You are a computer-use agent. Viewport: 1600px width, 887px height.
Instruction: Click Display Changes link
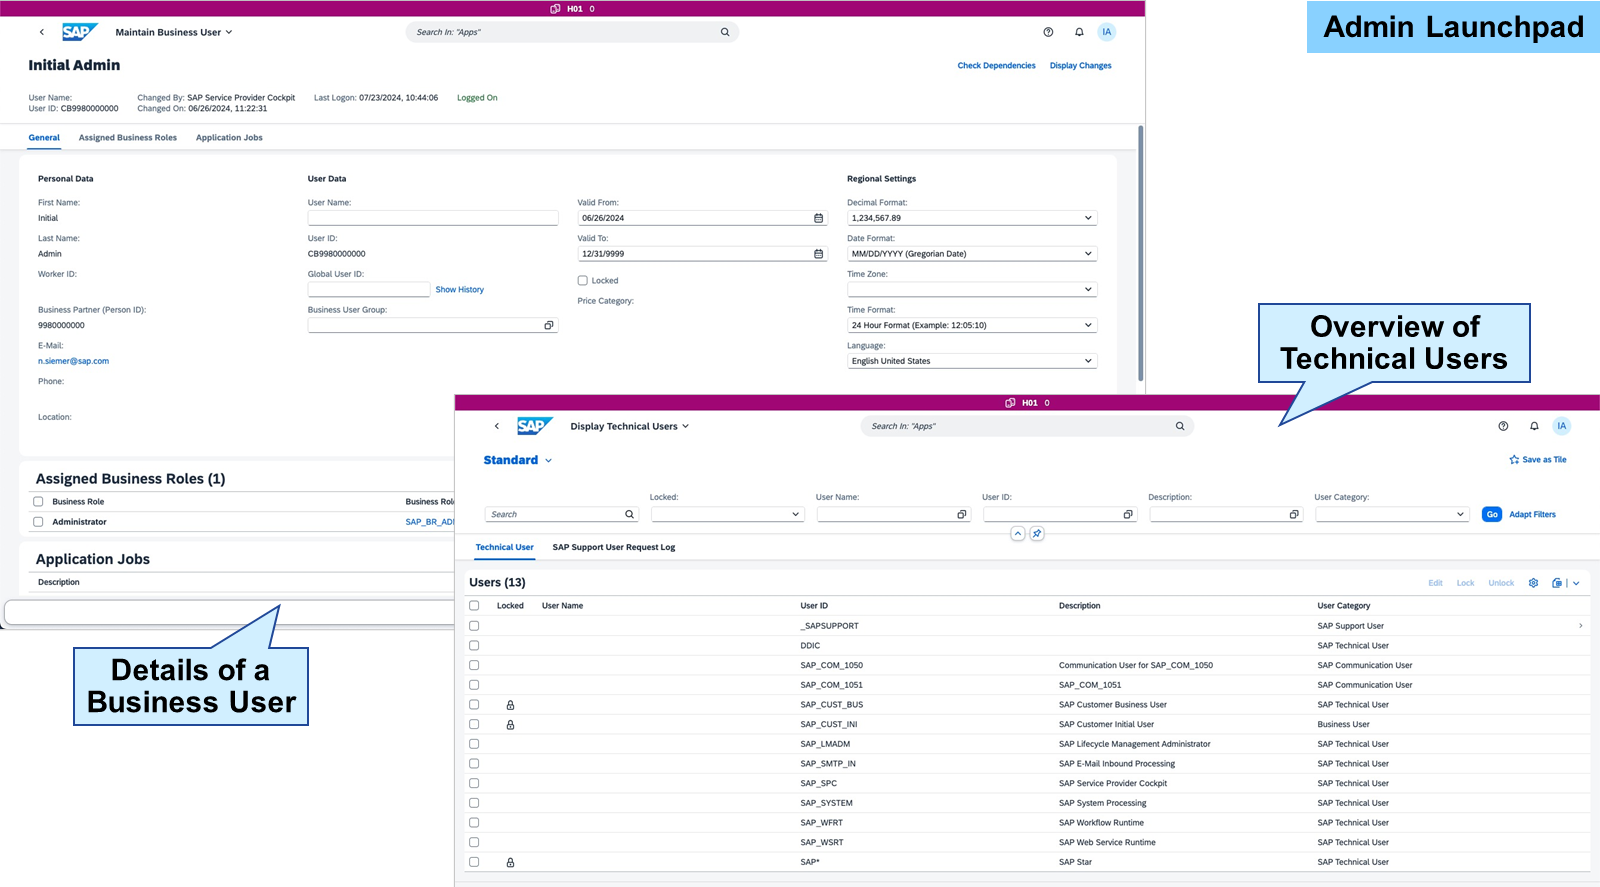coord(1080,66)
